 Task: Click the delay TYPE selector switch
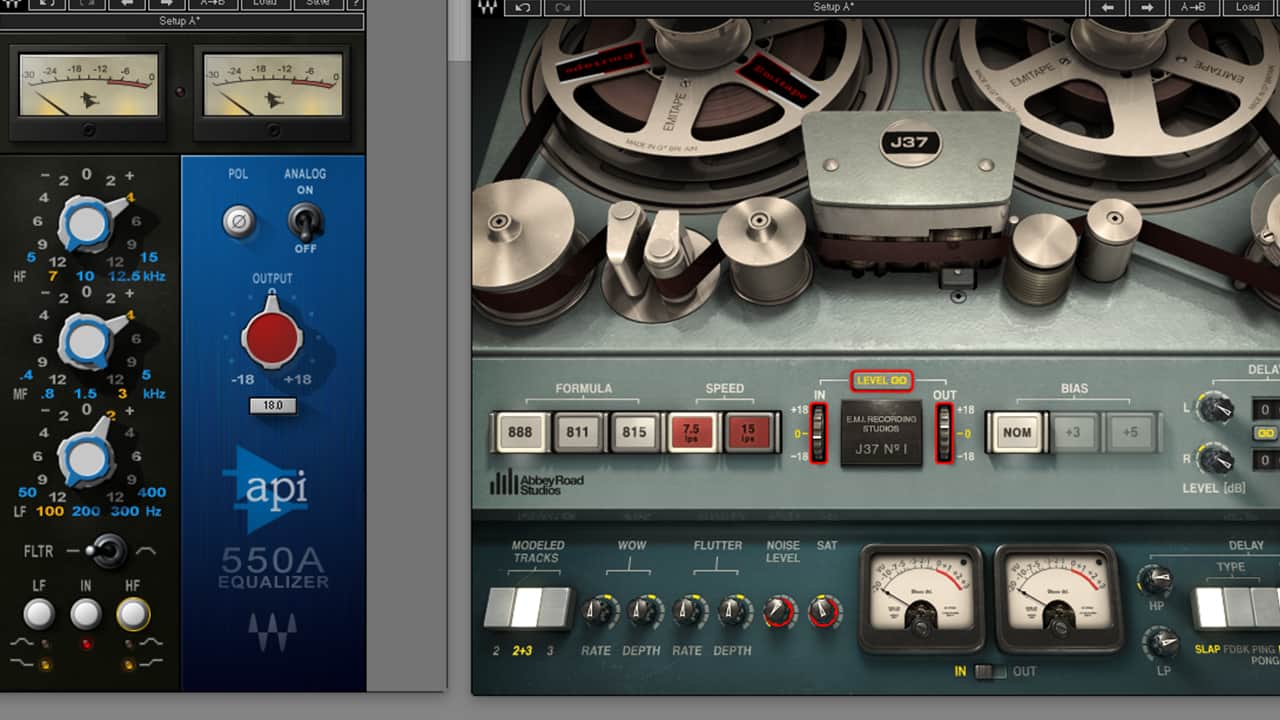coord(1236,608)
